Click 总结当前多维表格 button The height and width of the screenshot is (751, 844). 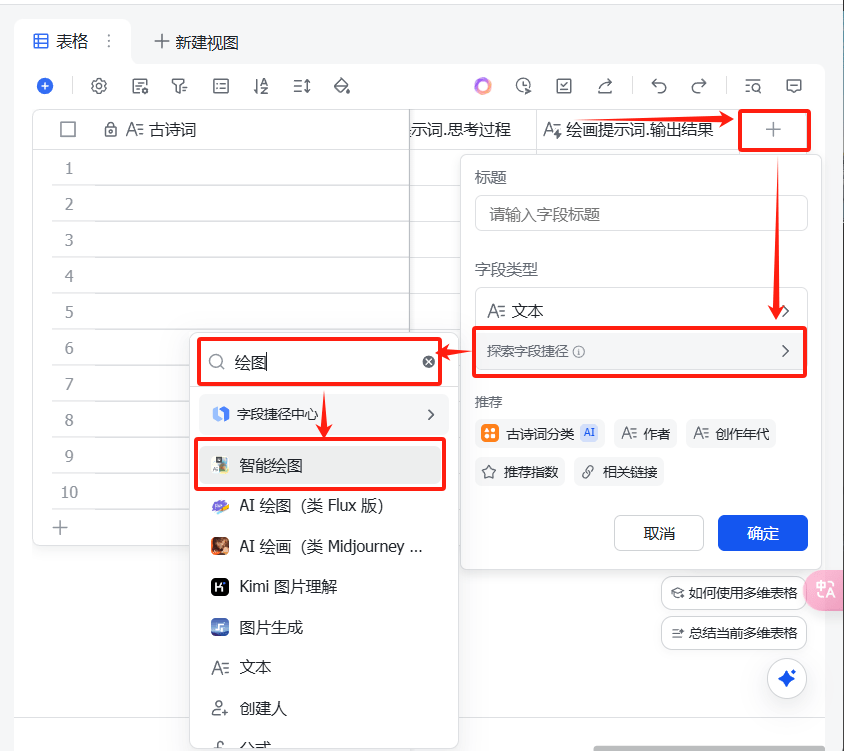[734, 633]
